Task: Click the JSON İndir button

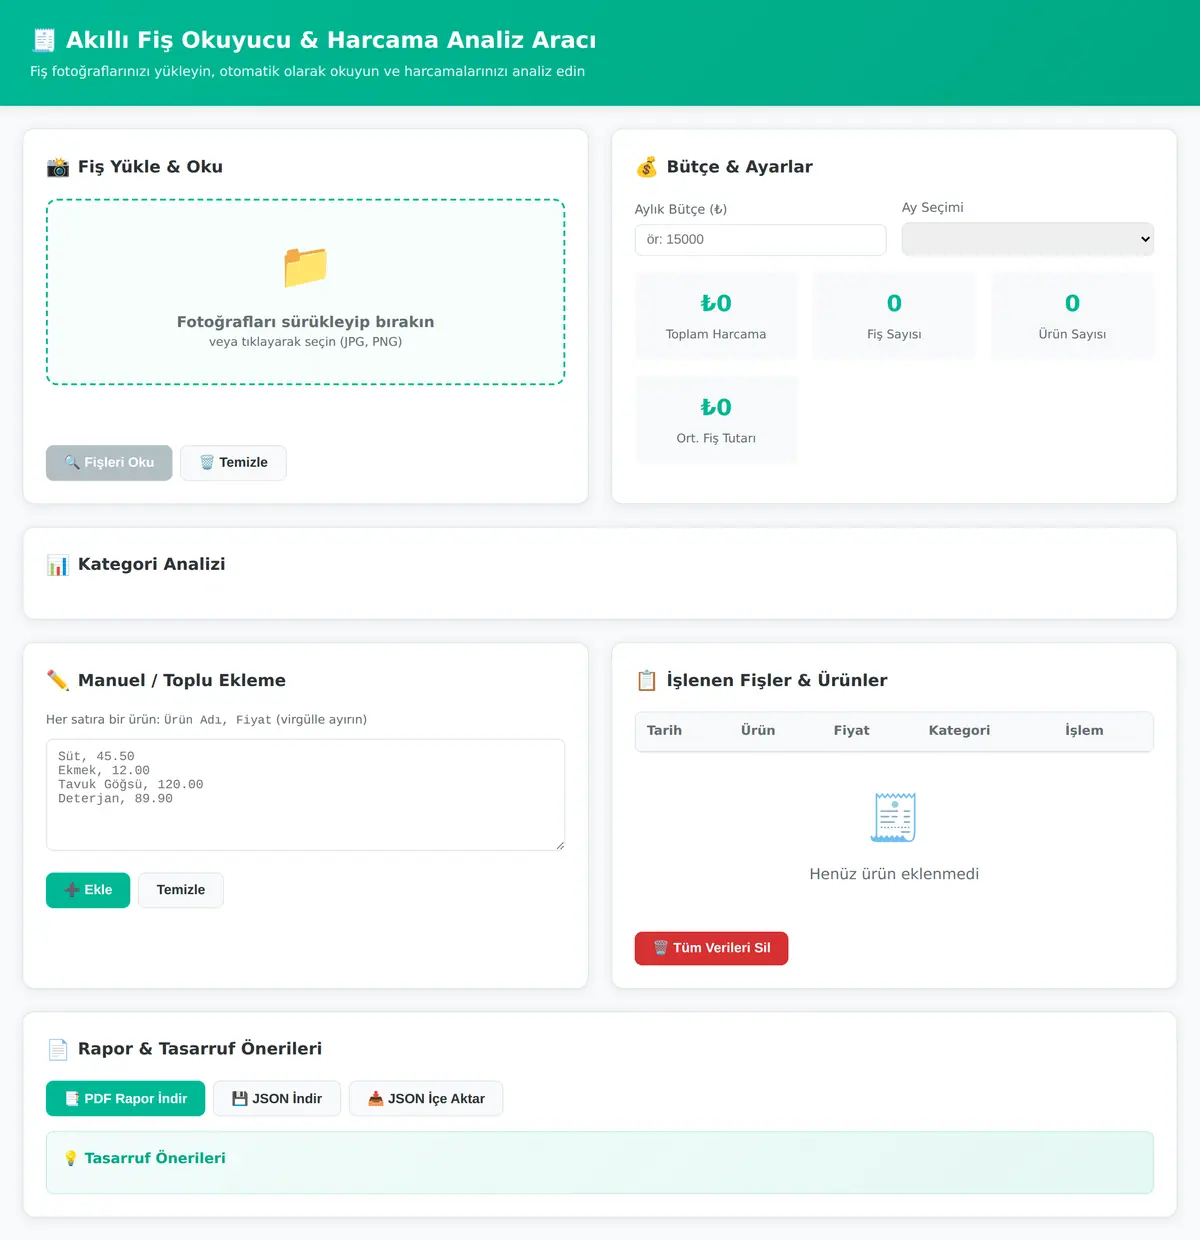Action: click(x=277, y=1099)
